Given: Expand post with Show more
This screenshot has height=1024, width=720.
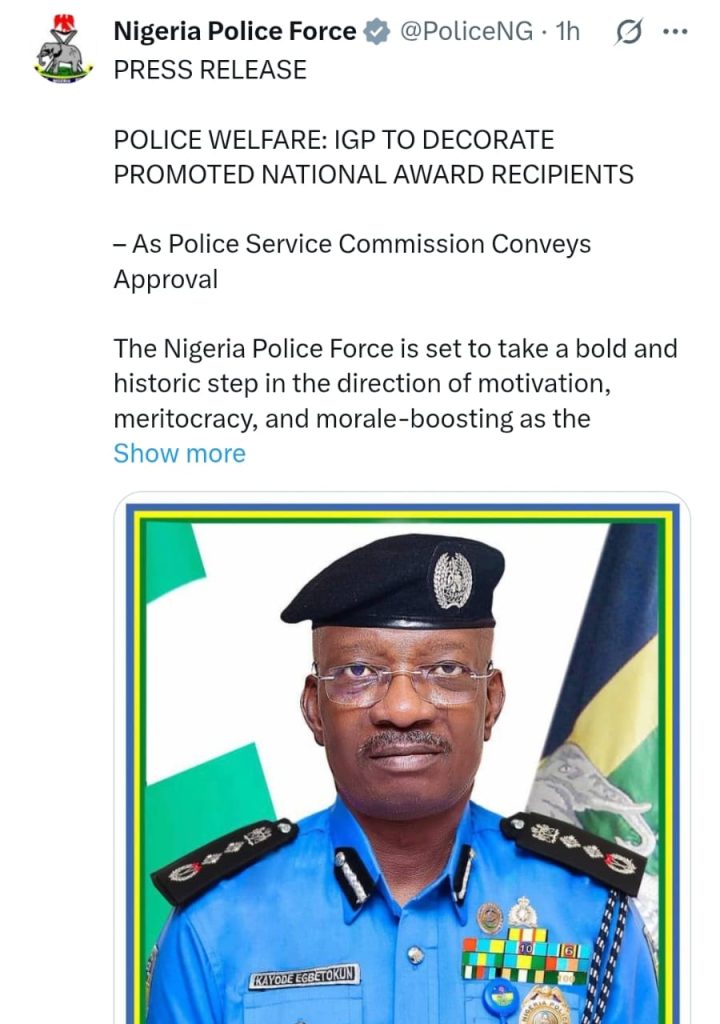Looking at the screenshot, I should pos(180,453).
